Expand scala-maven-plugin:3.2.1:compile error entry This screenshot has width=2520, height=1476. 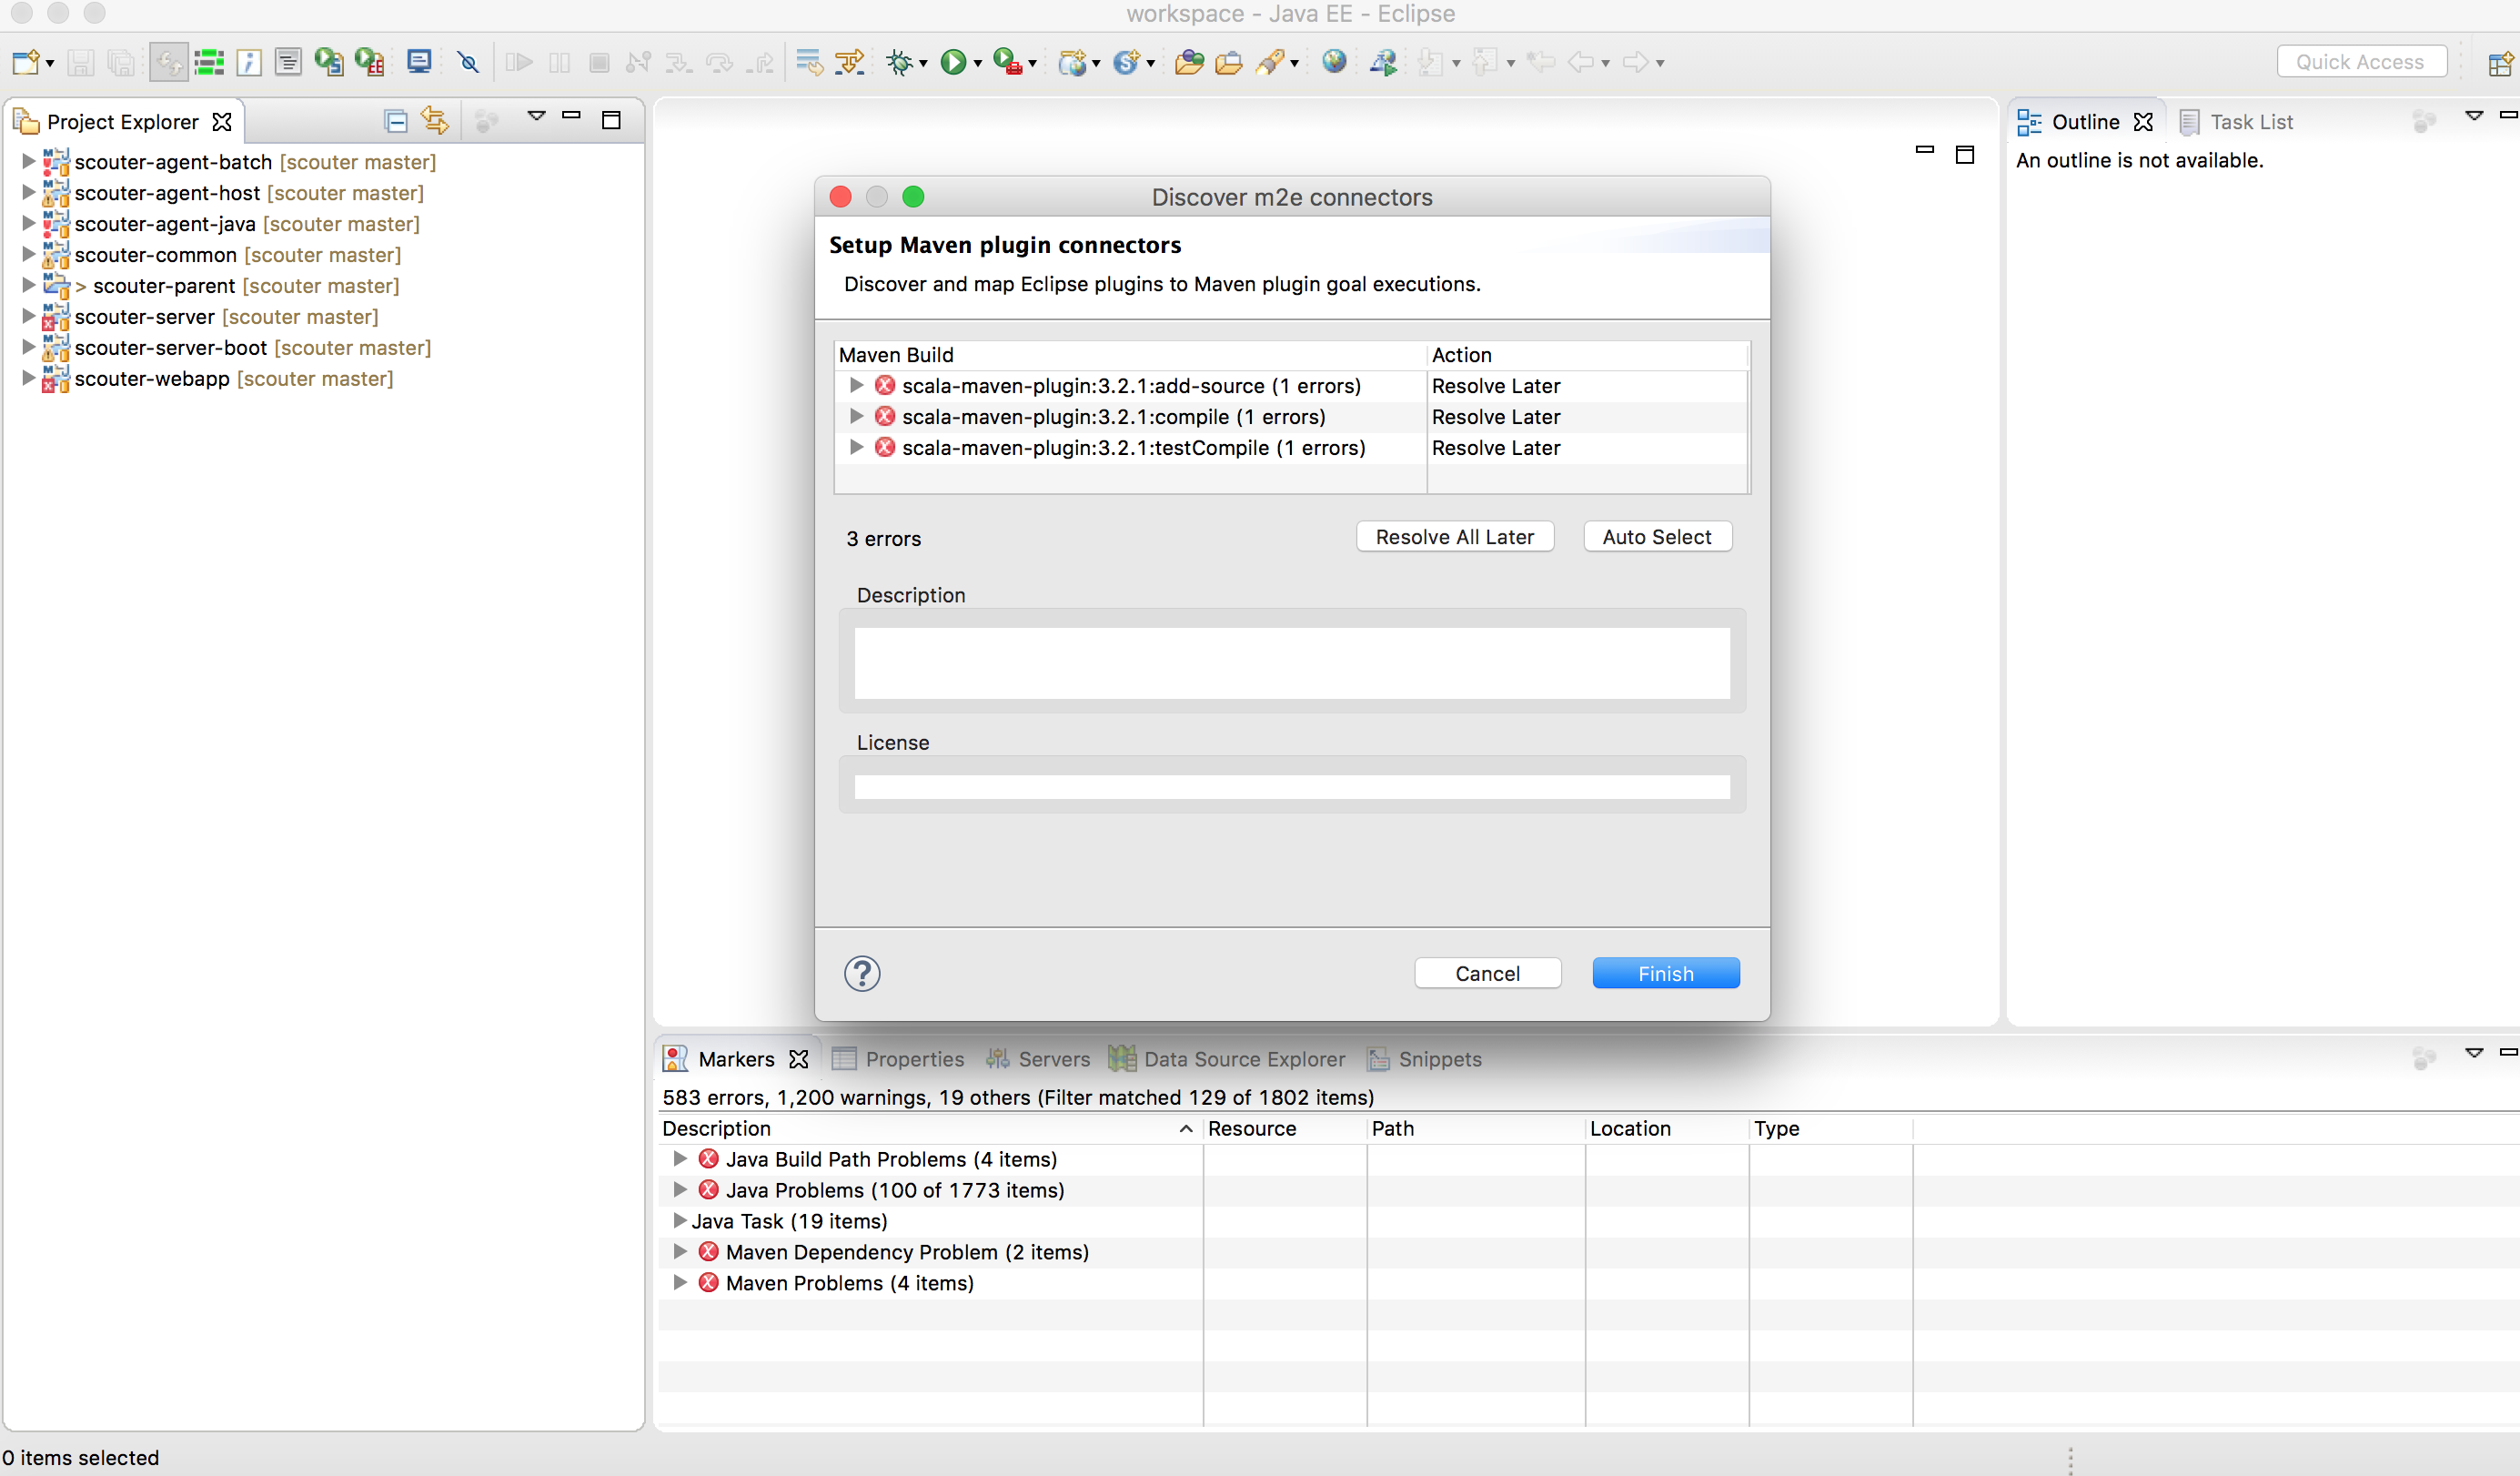(x=856, y=417)
